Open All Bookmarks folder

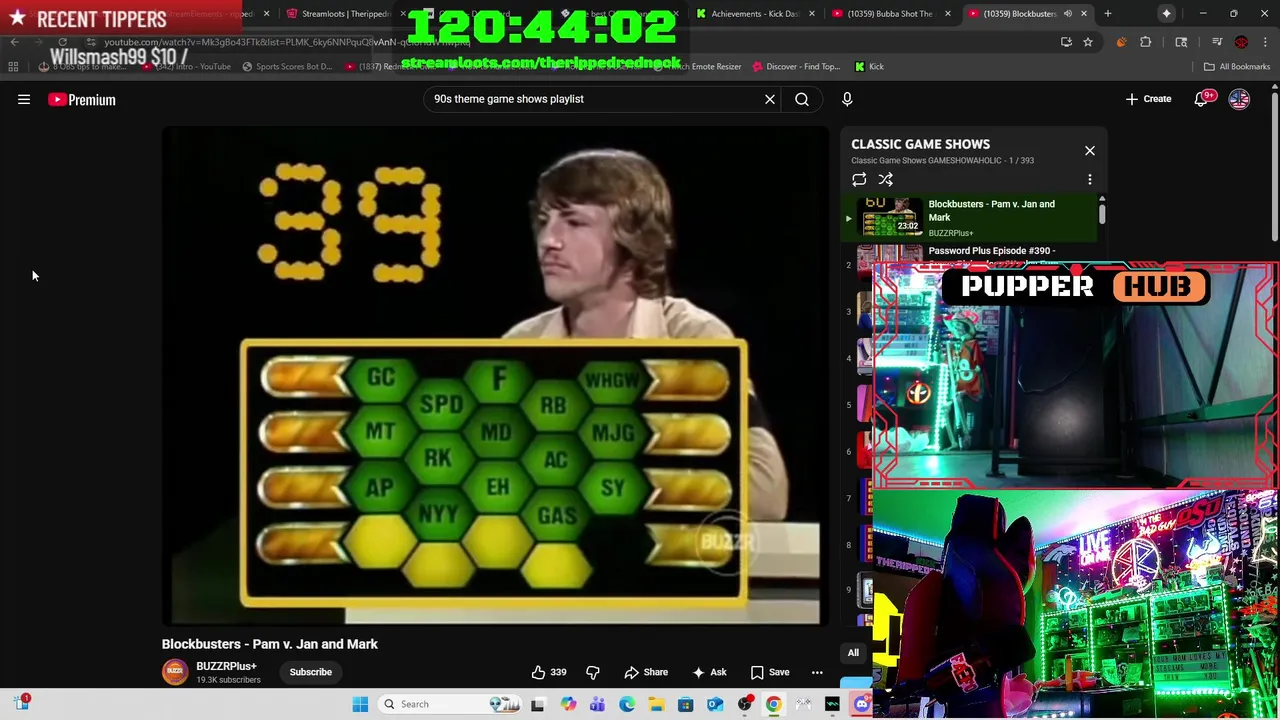pos(1237,66)
